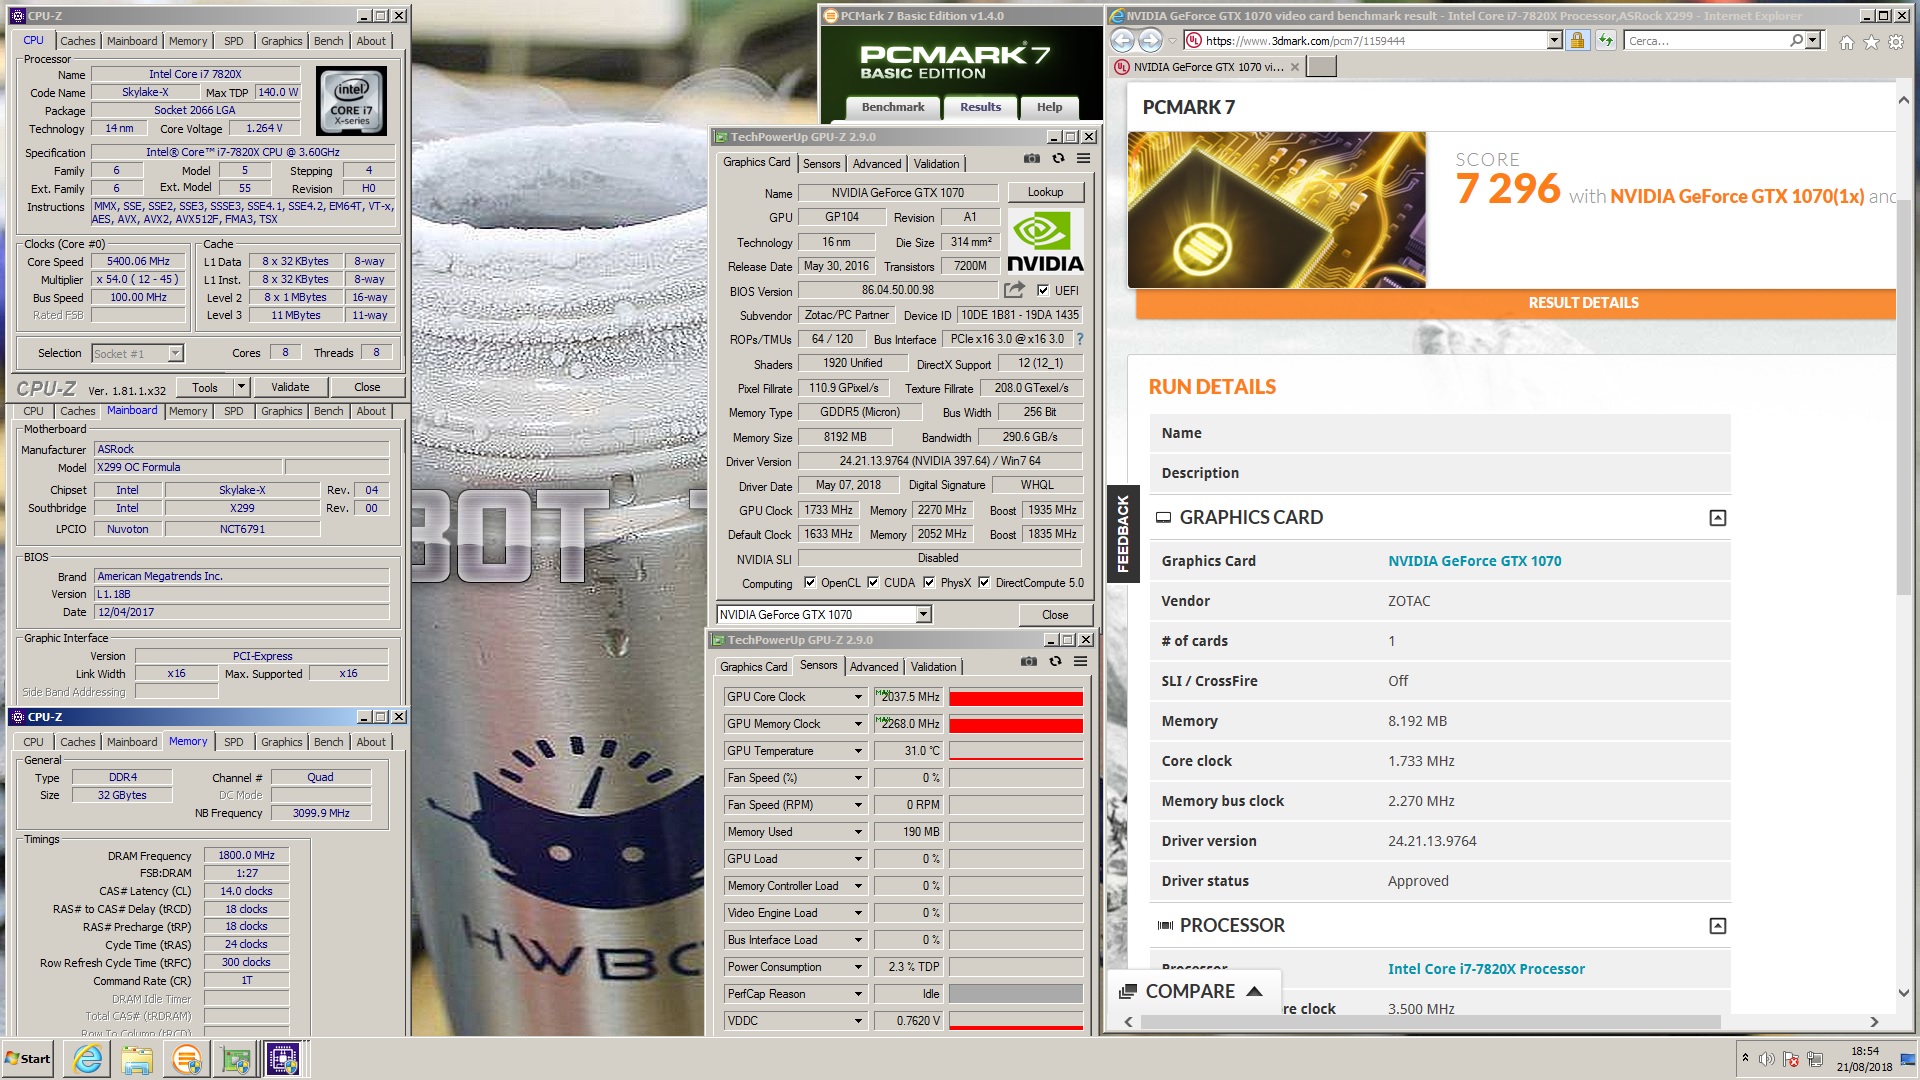Collapse the GRAPHICS CARD section on 3DMark page
Viewport: 1920px width, 1080px height.
point(1718,518)
